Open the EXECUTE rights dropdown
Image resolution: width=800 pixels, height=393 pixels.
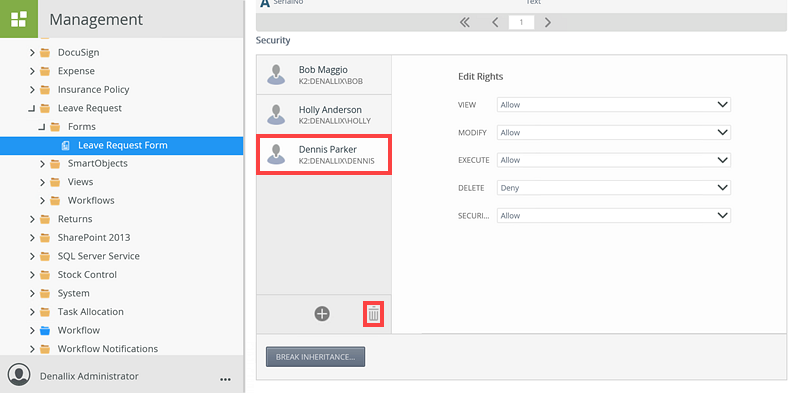[x=614, y=160]
